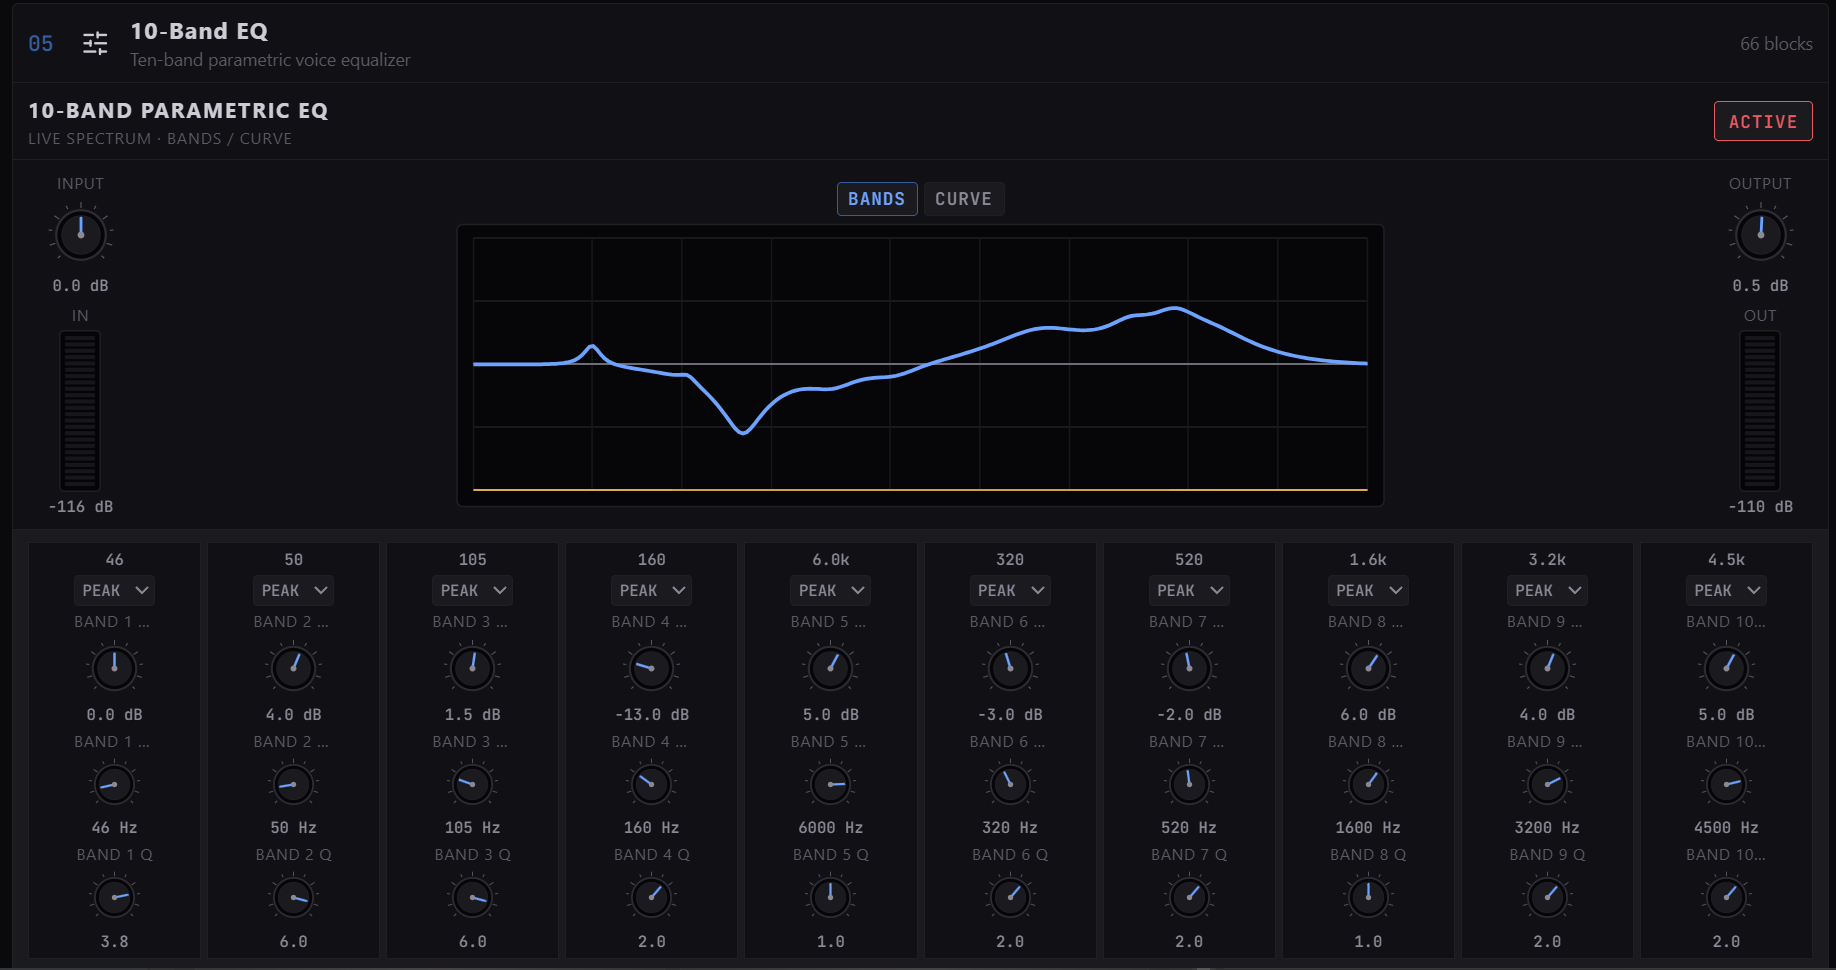The height and width of the screenshot is (970, 1836).
Task: Click Band 1 gain knob showing 0.0 dB
Action: point(115,668)
